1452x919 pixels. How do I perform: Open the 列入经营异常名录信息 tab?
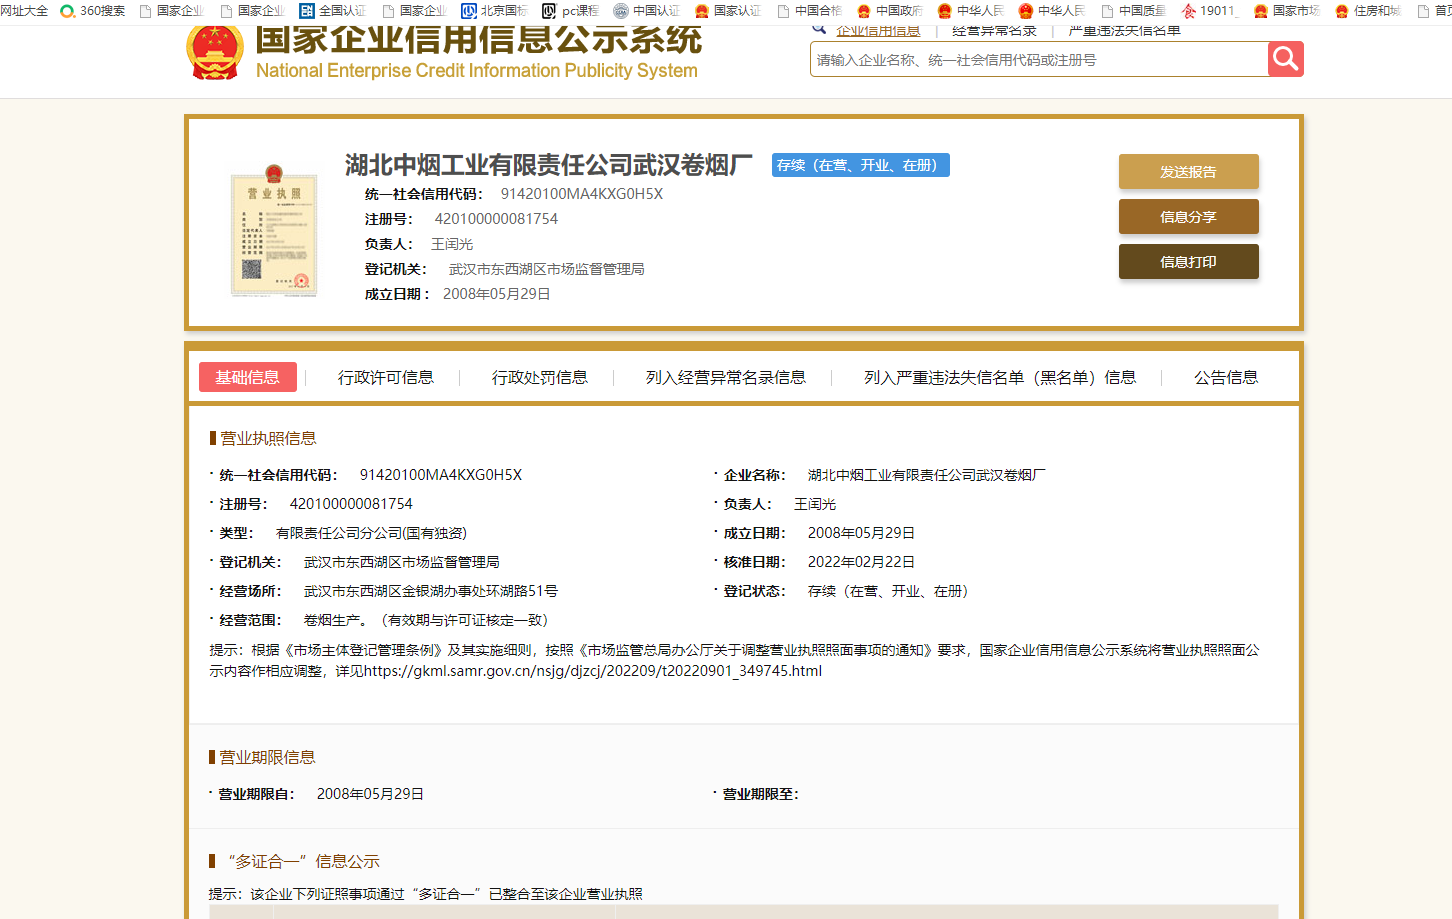pyautogui.click(x=725, y=377)
